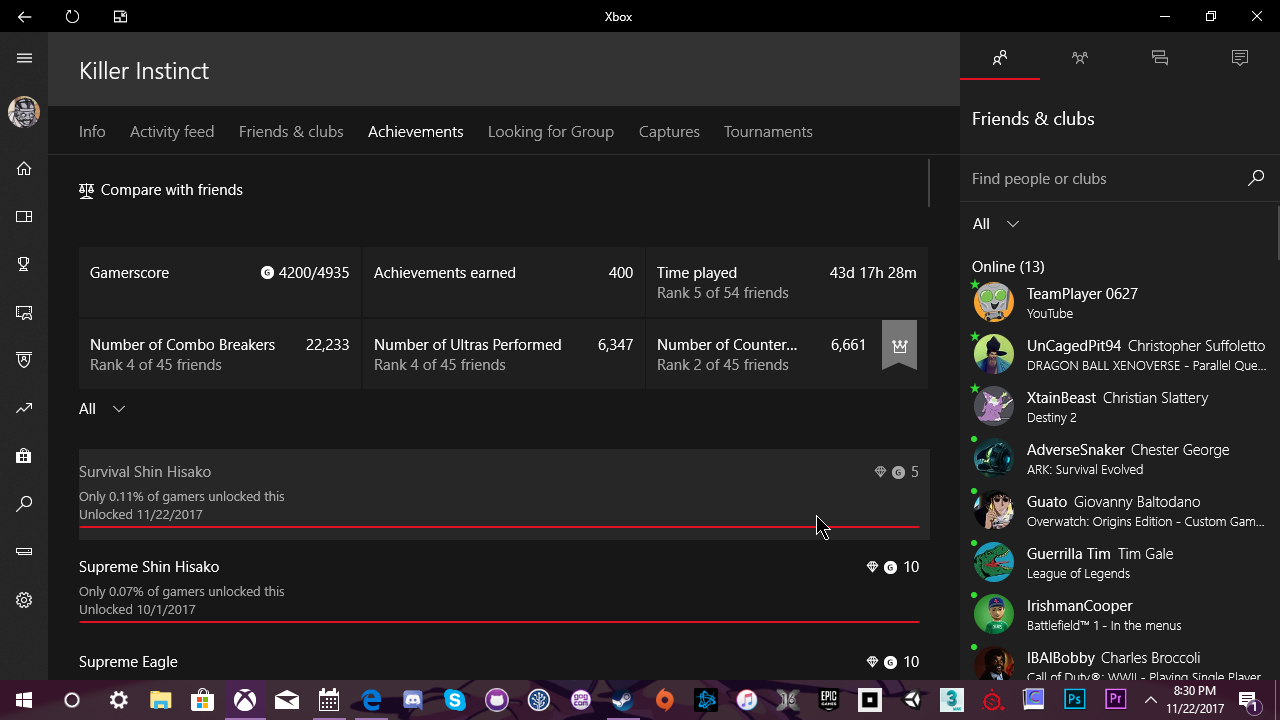Open the Windows Start menu
Screen dimensions: 1280x720
pyautogui.click(x=24, y=700)
